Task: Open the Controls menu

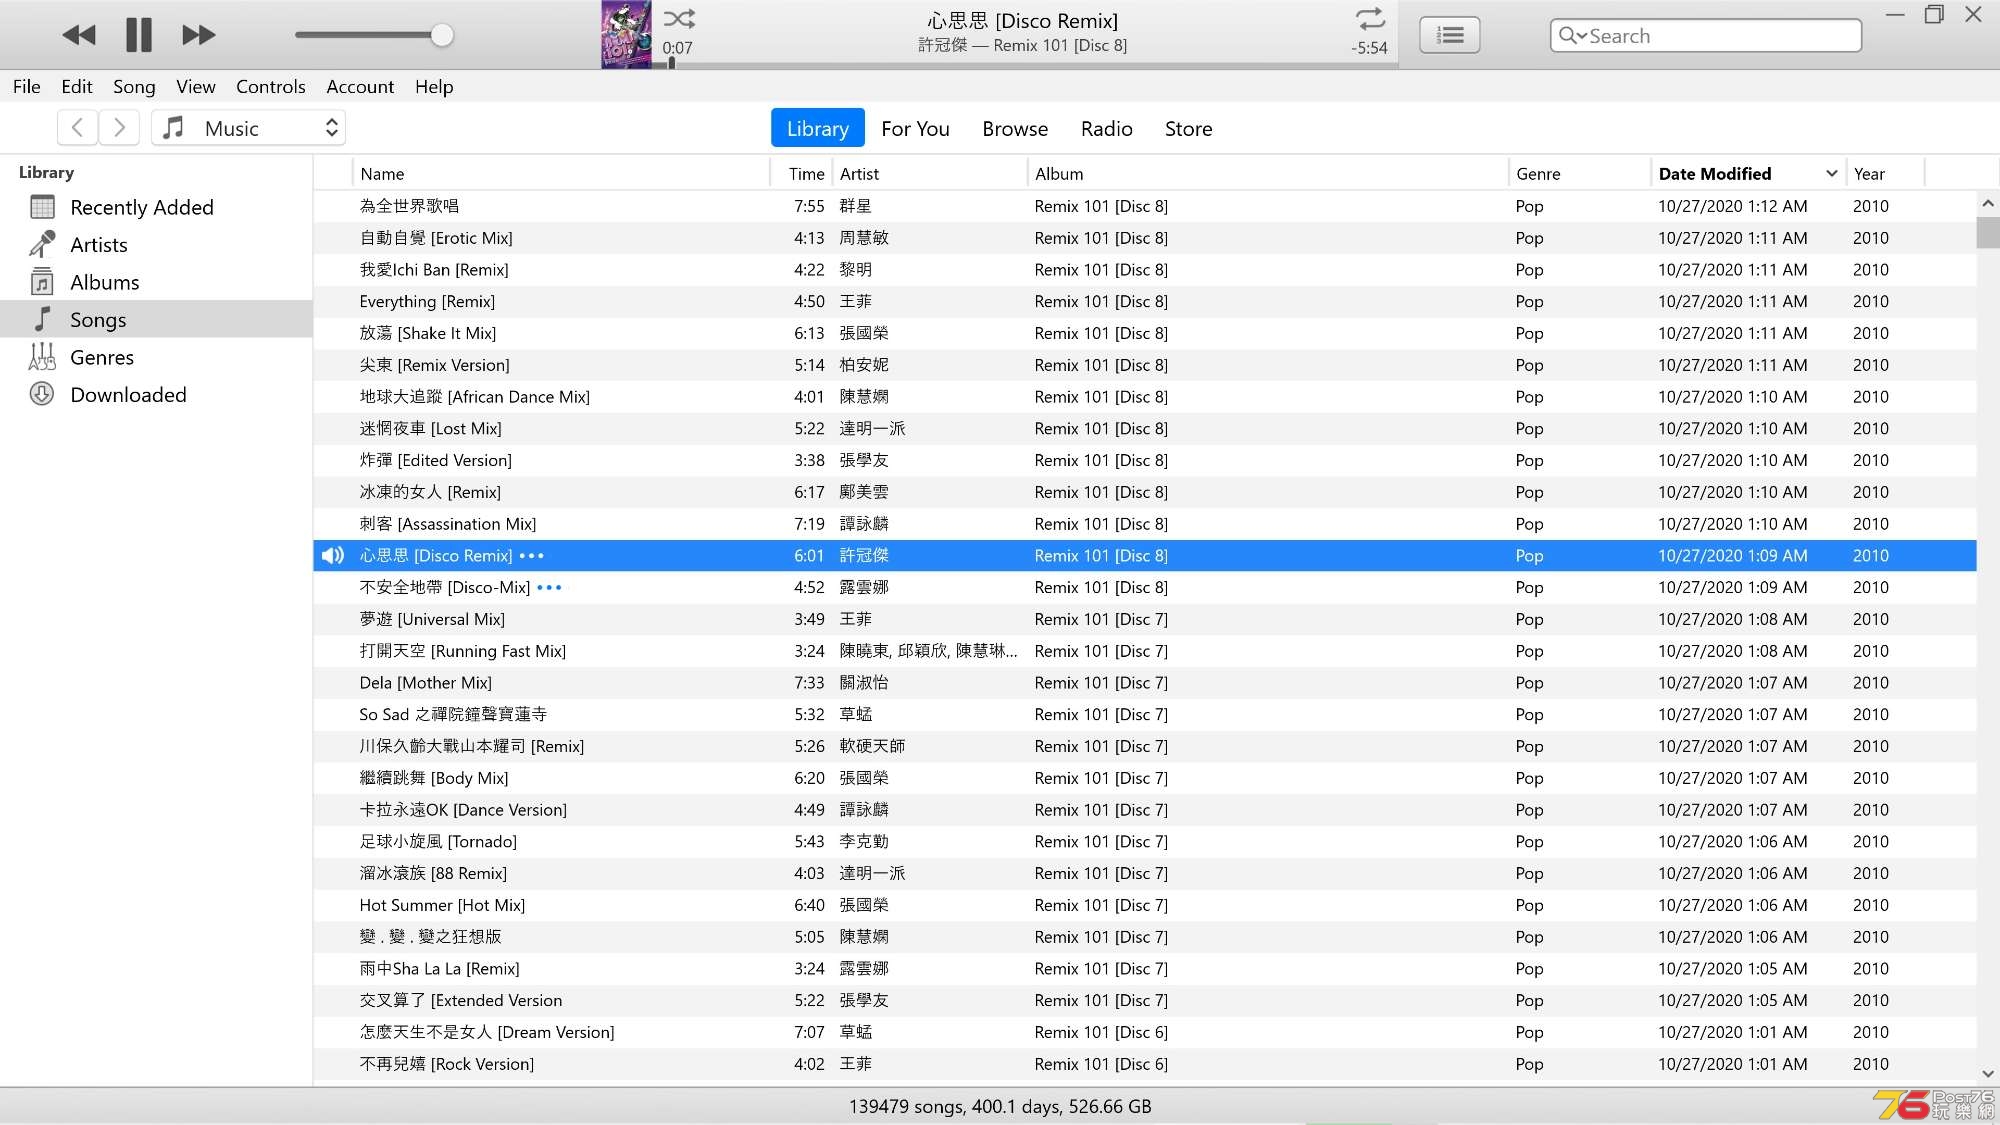Action: point(271,87)
